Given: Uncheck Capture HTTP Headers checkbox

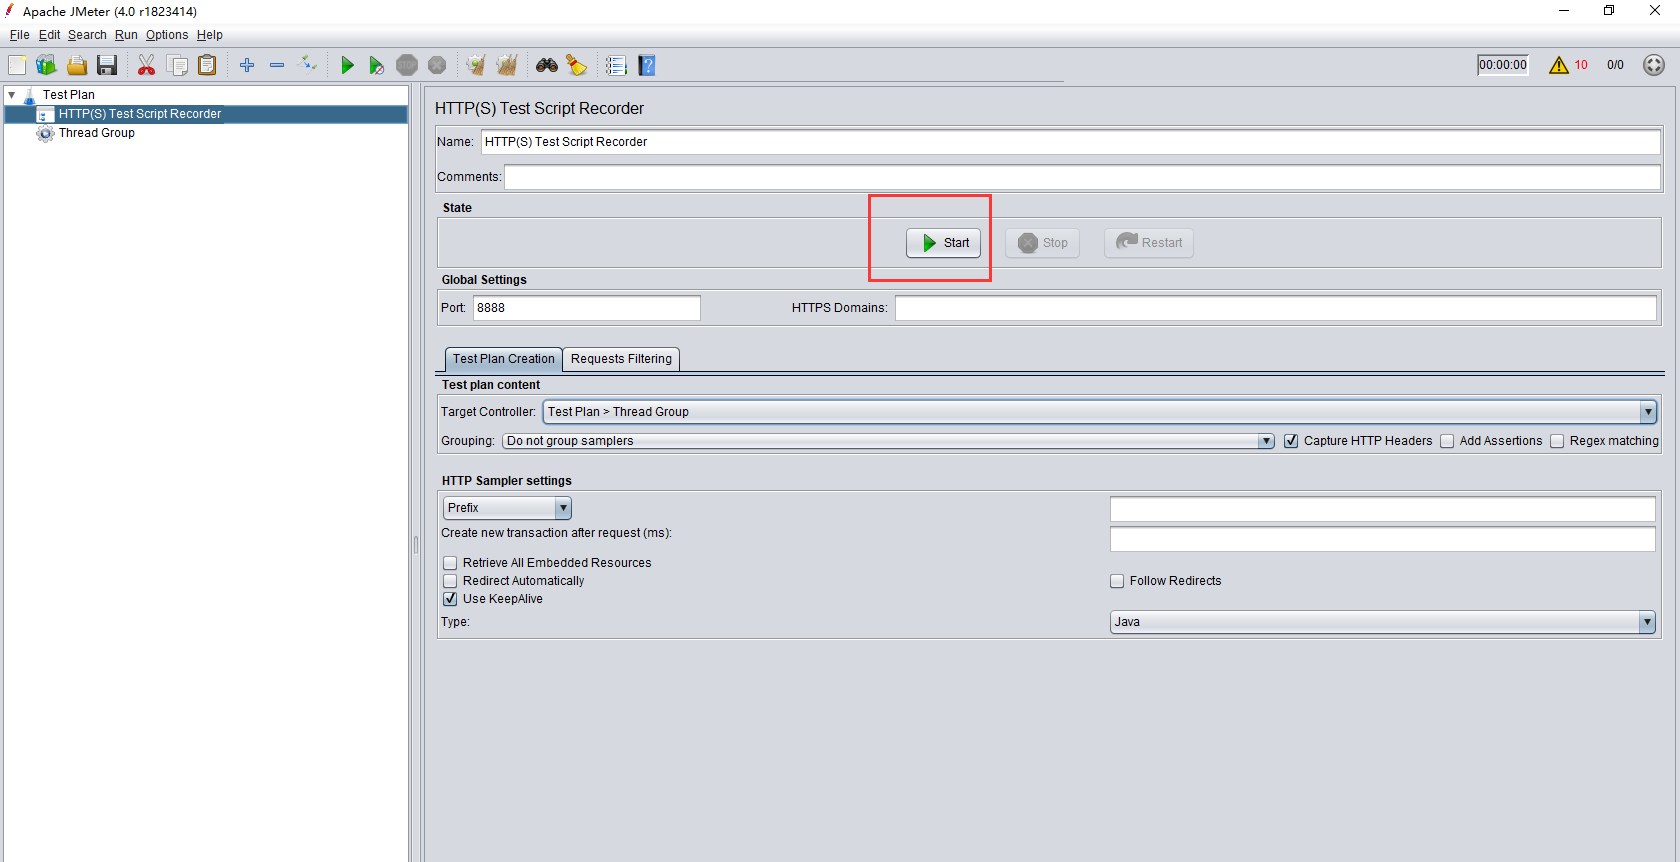Looking at the screenshot, I should tap(1291, 441).
